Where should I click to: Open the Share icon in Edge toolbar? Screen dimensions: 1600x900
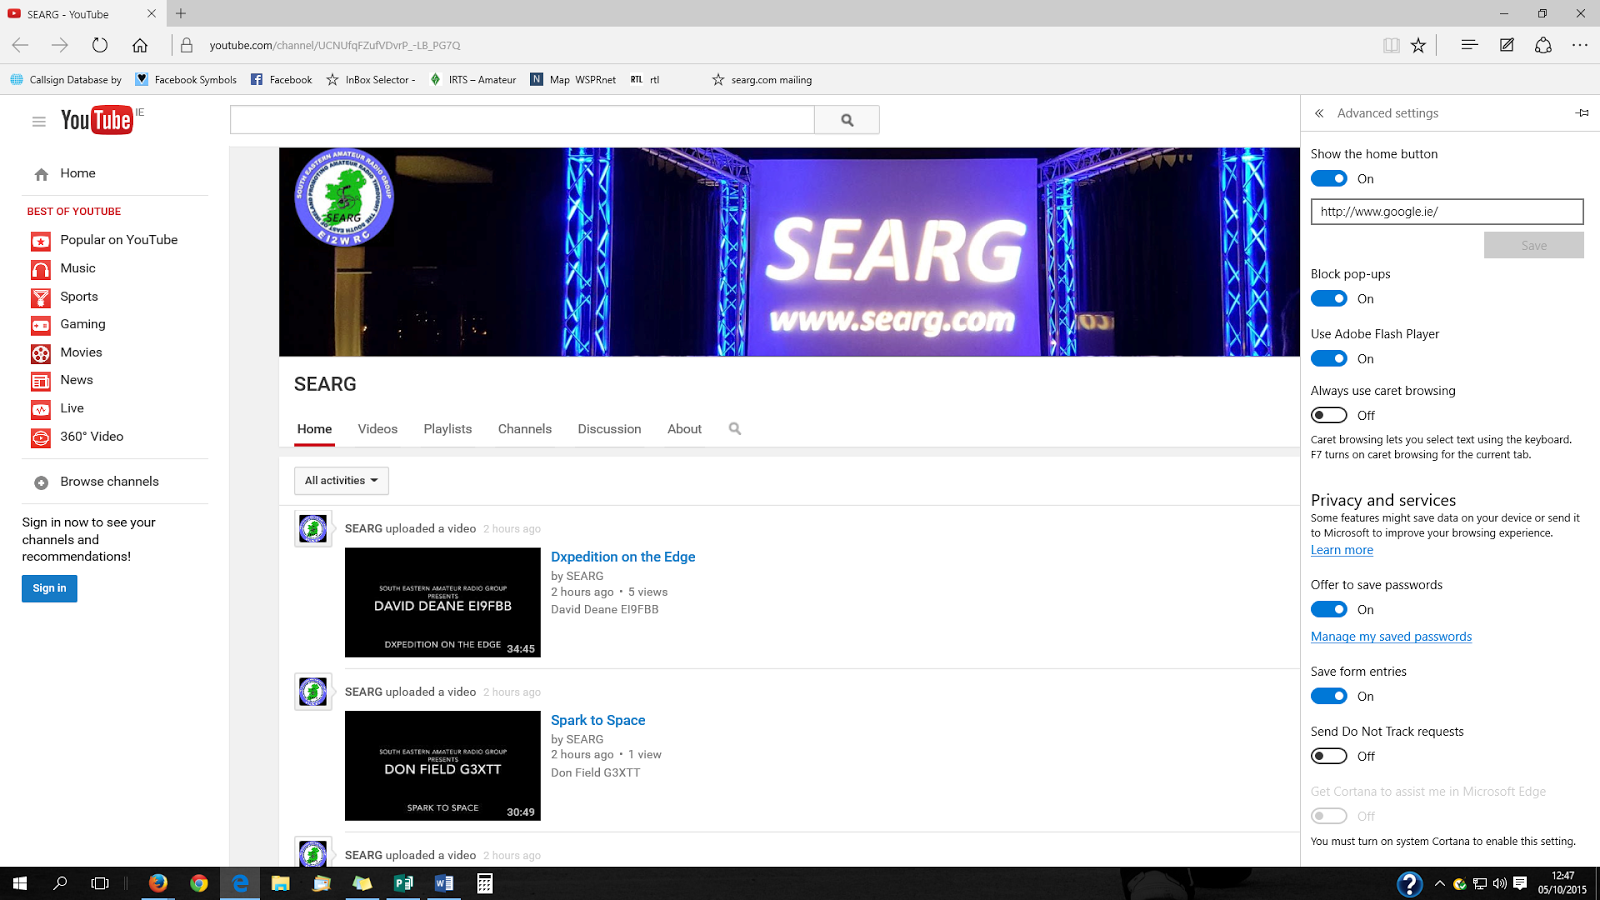click(1543, 45)
